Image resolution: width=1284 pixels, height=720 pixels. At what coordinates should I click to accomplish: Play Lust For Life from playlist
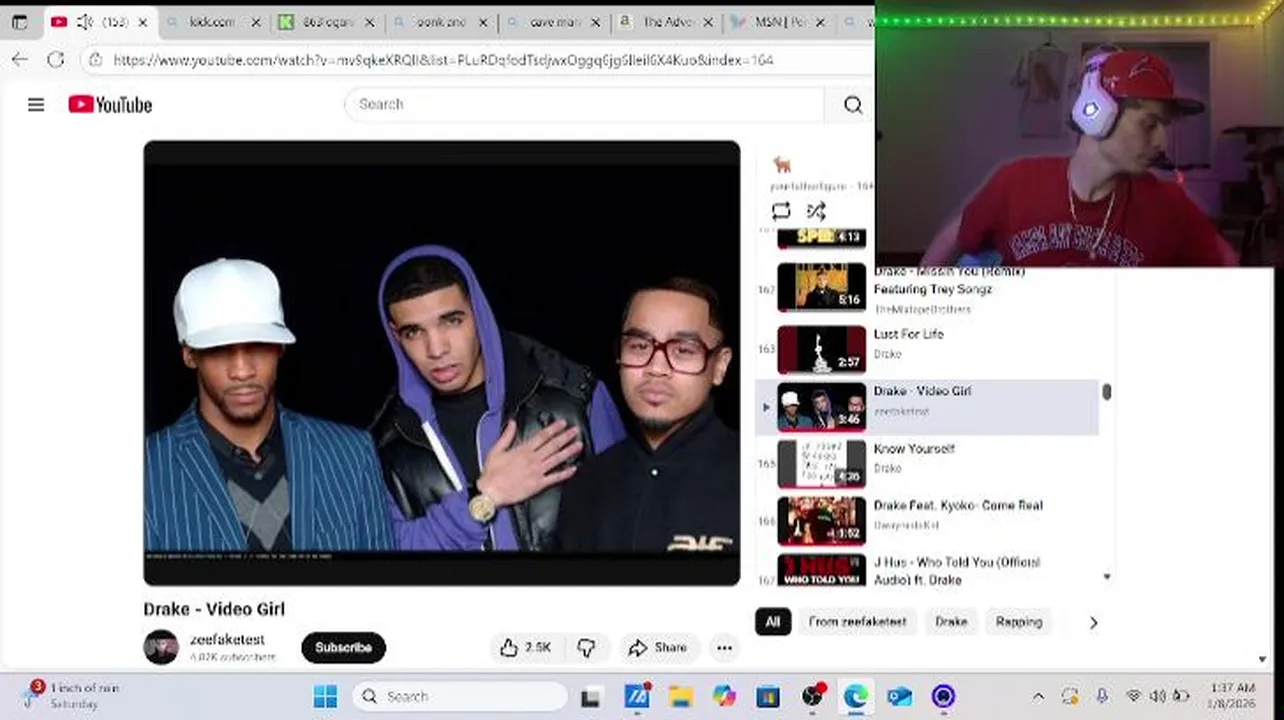tap(927, 349)
